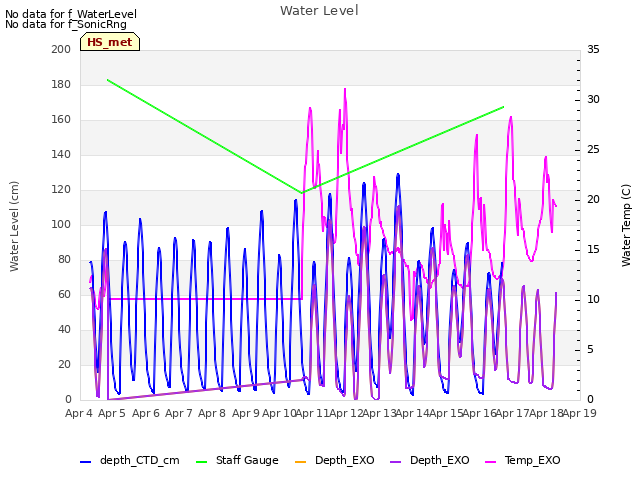Click the Water Temp (C) axis label
The width and height of the screenshot is (640, 480).
626,225
